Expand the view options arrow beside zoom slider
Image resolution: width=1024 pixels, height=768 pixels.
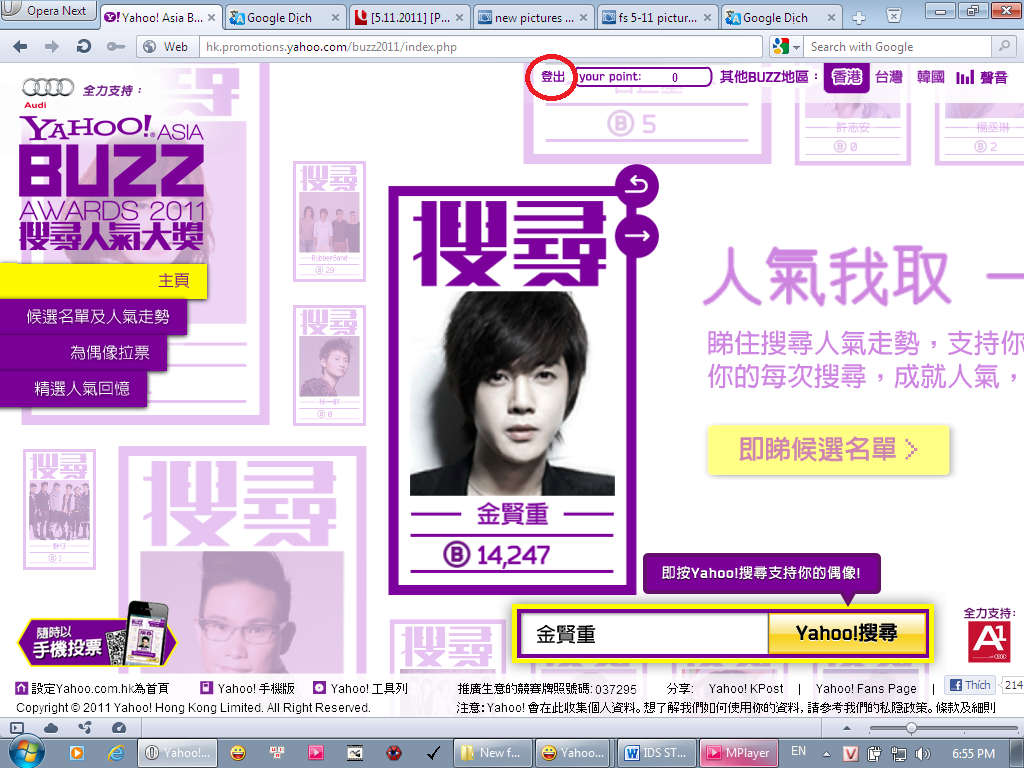(847, 728)
